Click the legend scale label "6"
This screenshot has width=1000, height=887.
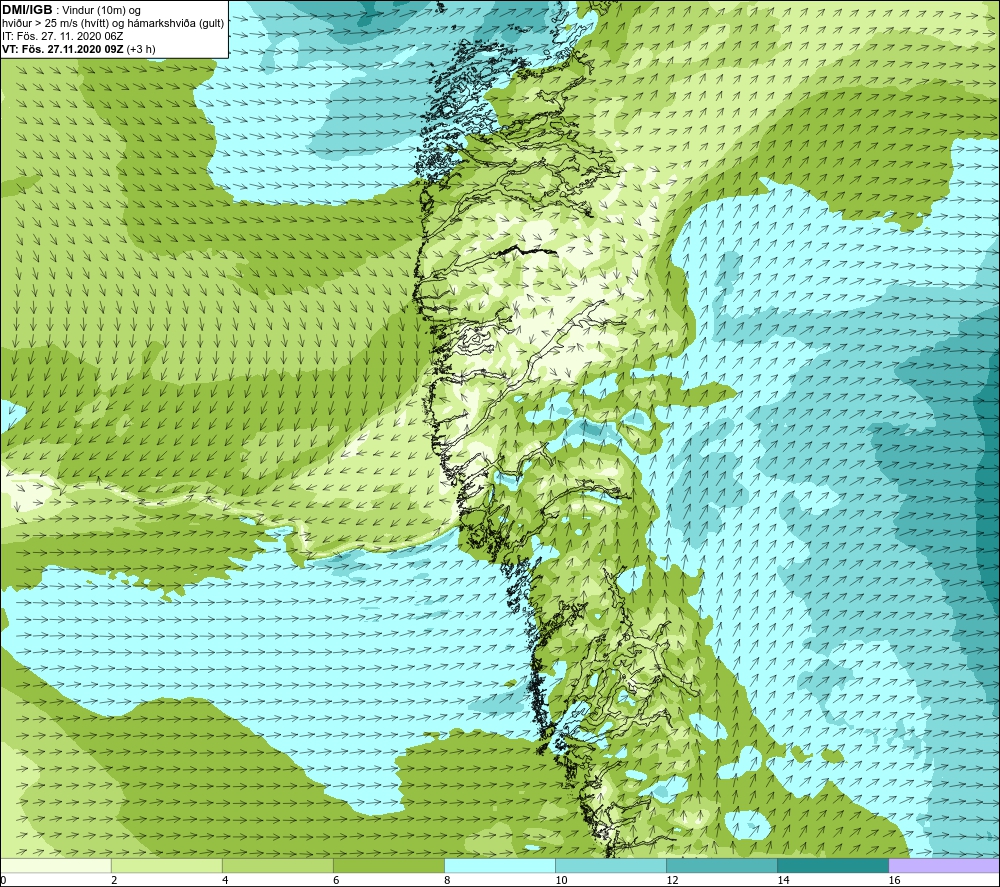point(336,880)
